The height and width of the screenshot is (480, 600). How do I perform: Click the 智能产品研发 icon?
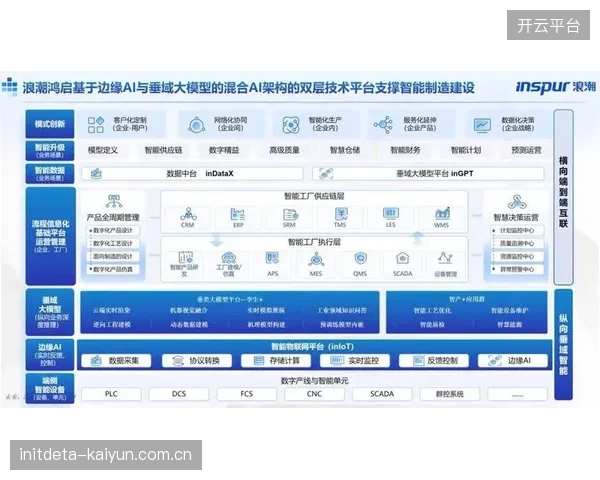coord(186,256)
